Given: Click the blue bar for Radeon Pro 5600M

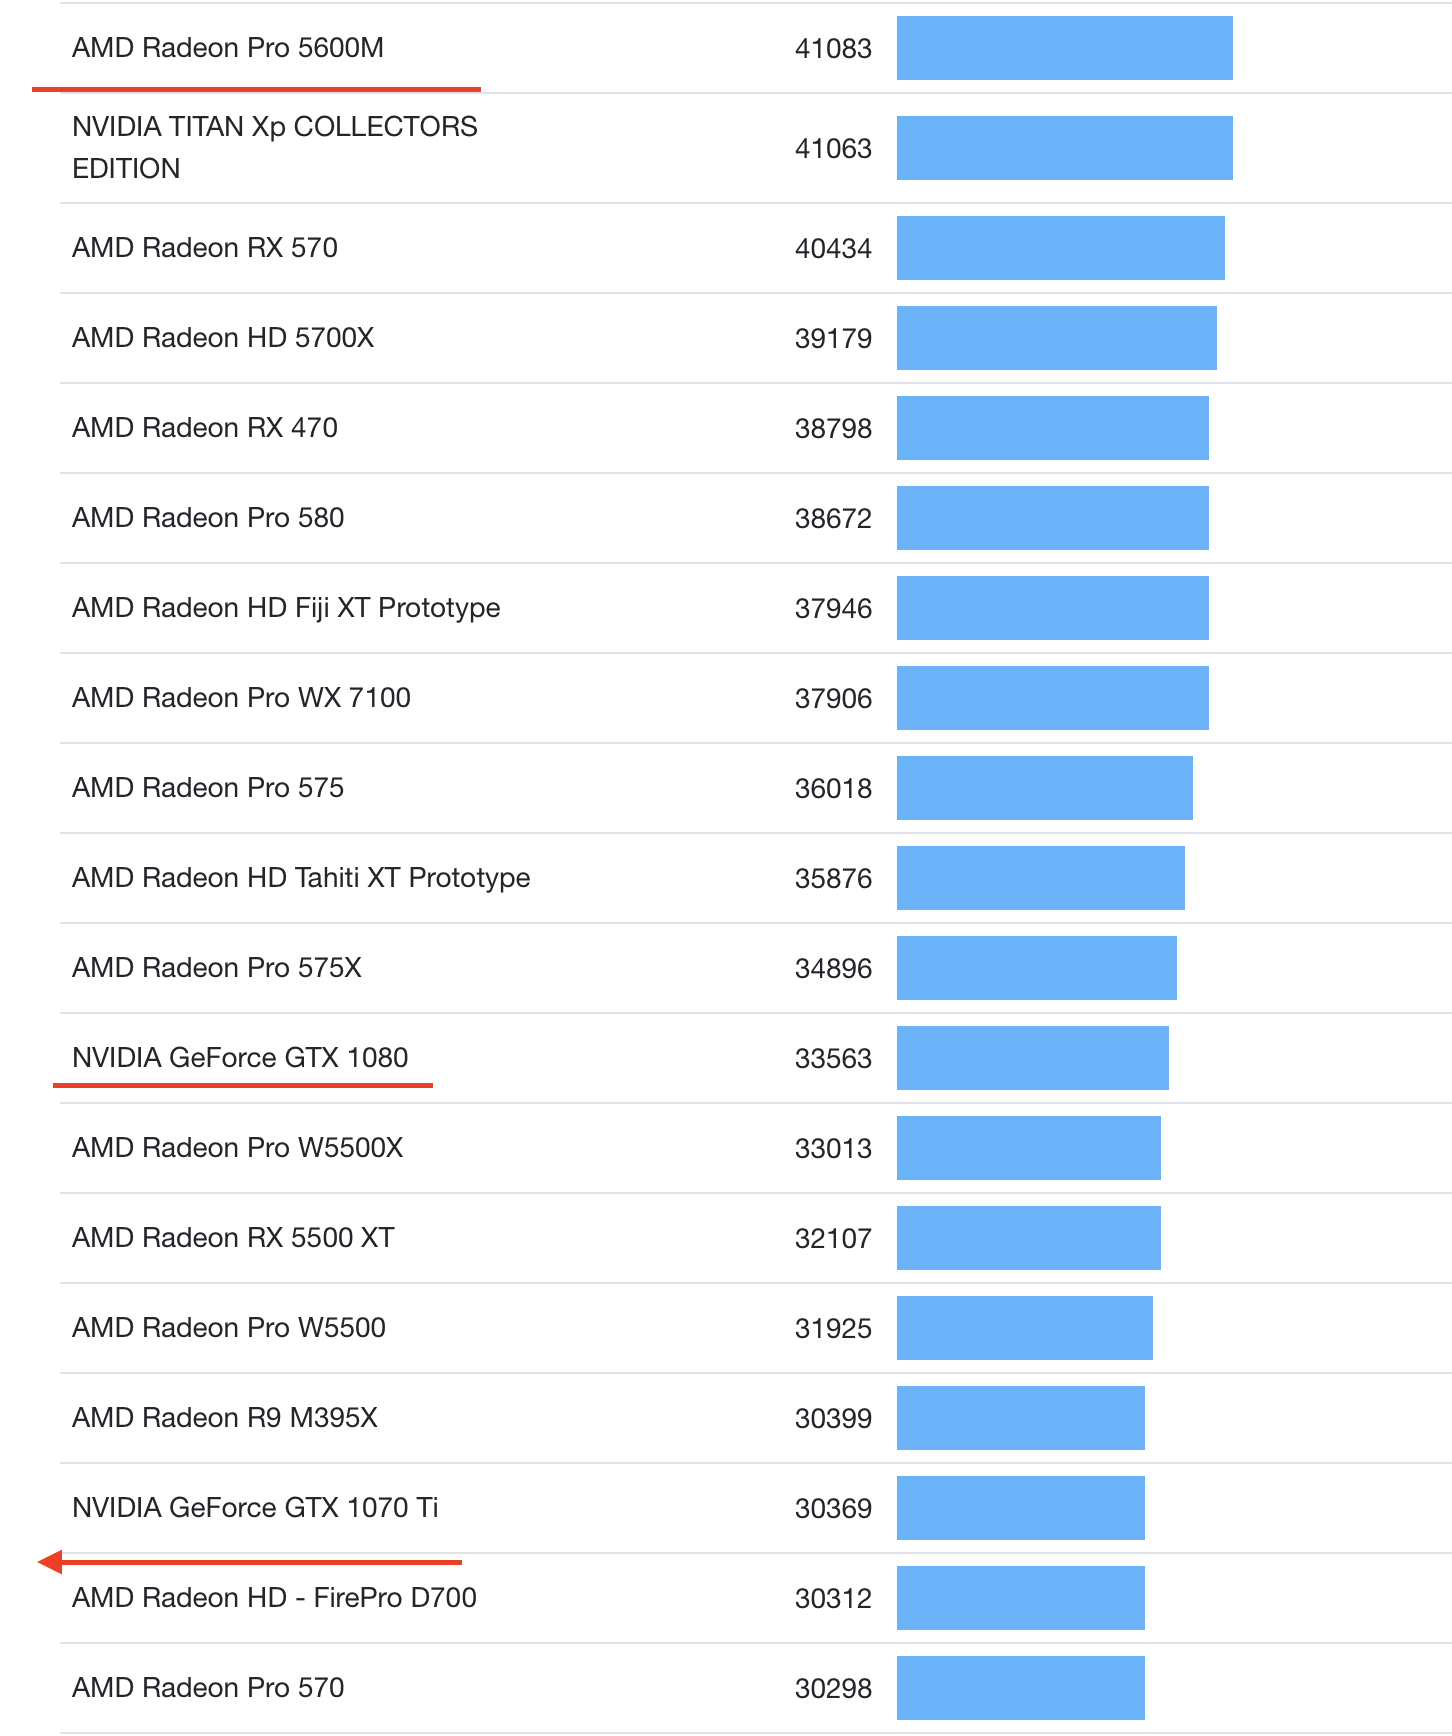Looking at the screenshot, I should (1065, 48).
